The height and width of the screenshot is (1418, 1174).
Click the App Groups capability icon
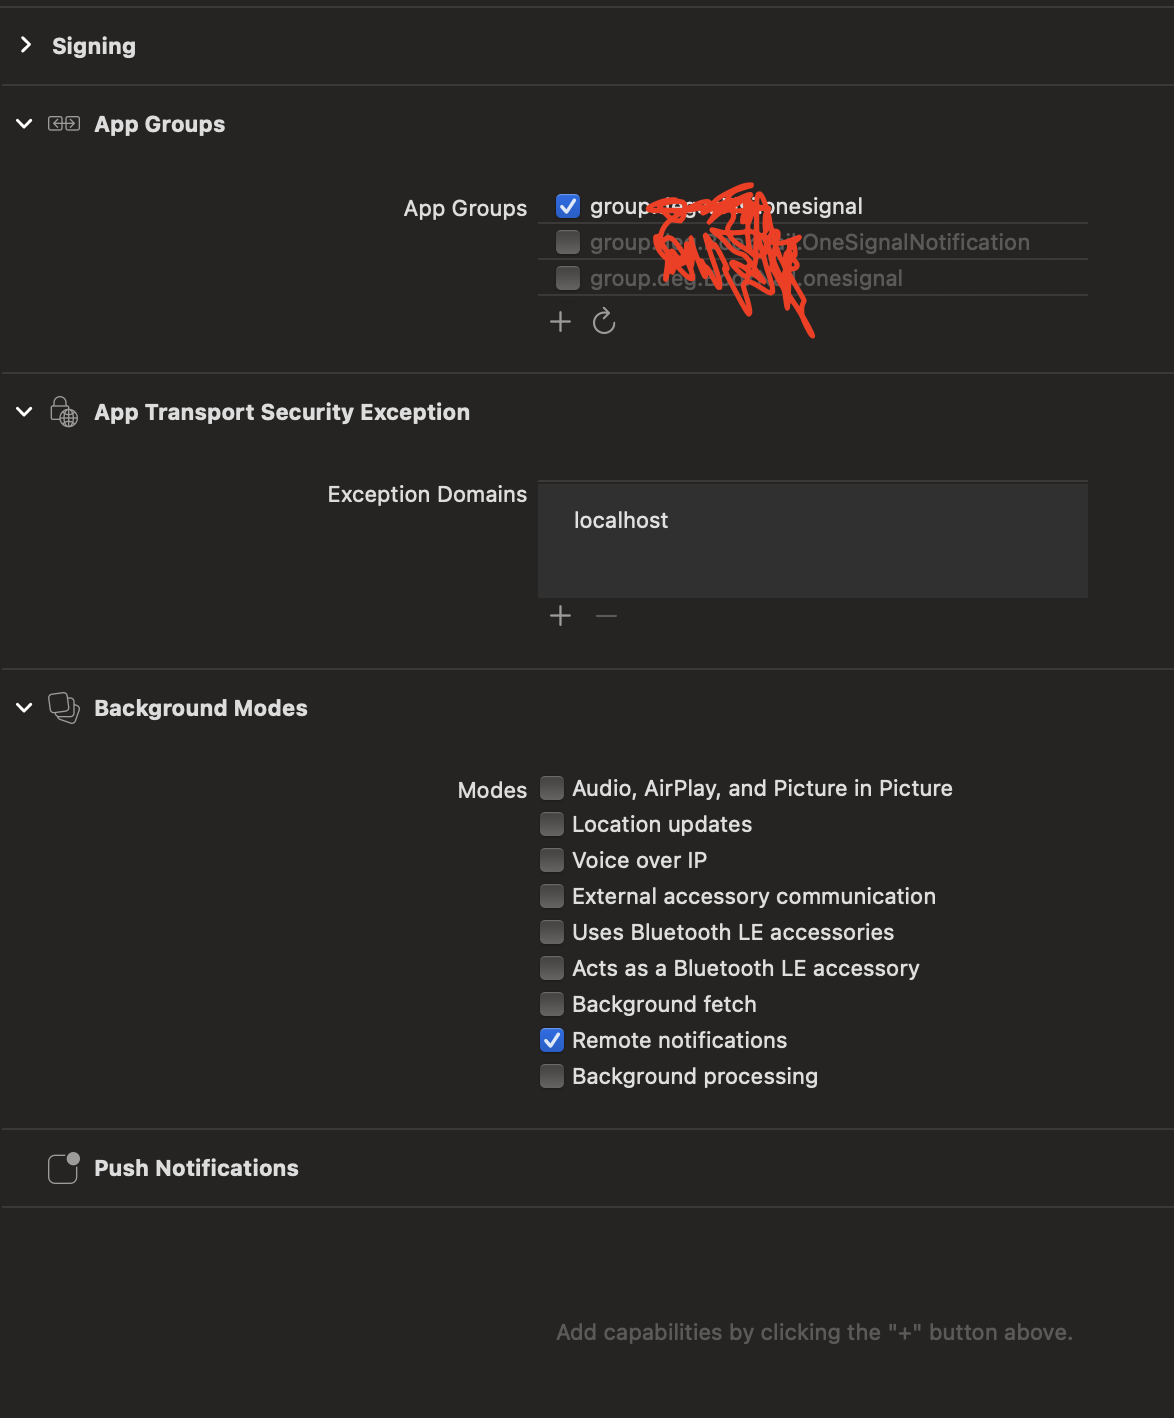tap(64, 124)
